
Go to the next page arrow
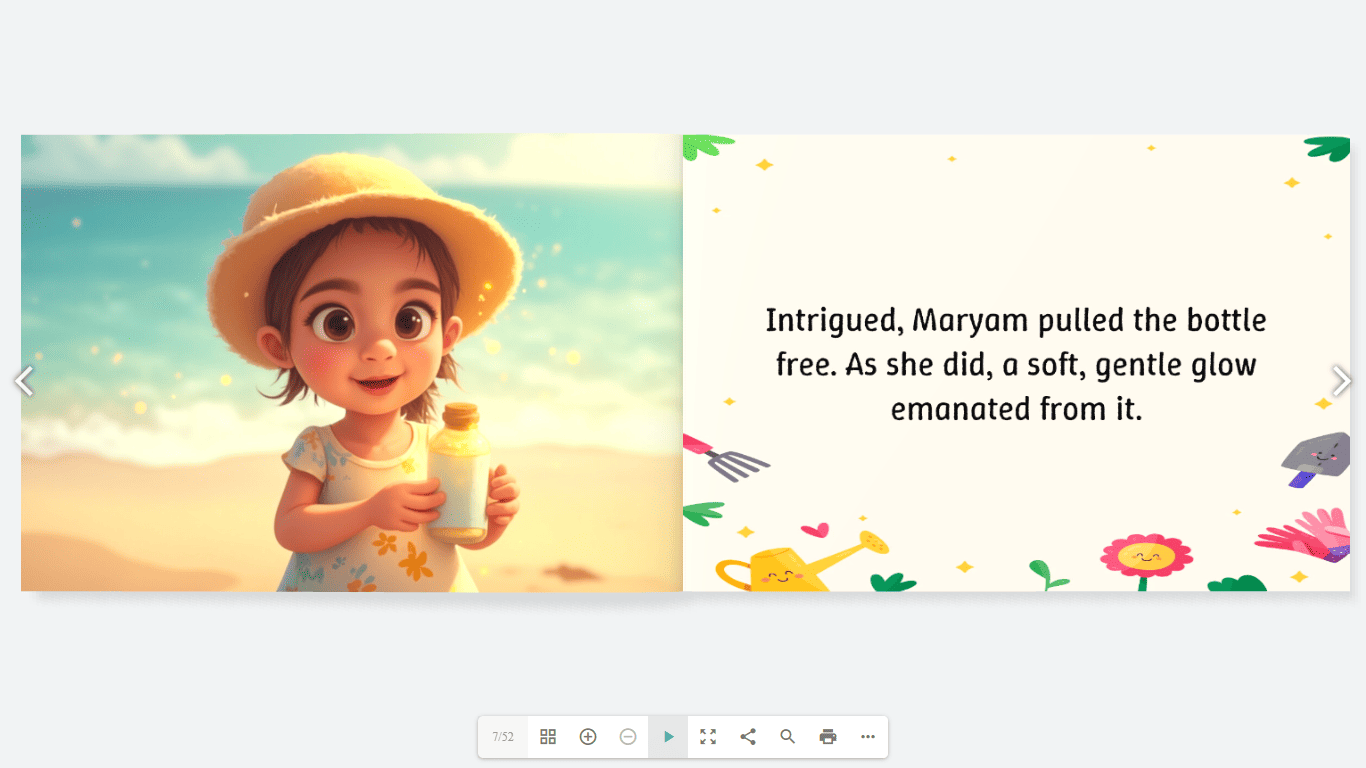pyautogui.click(x=1342, y=381)
